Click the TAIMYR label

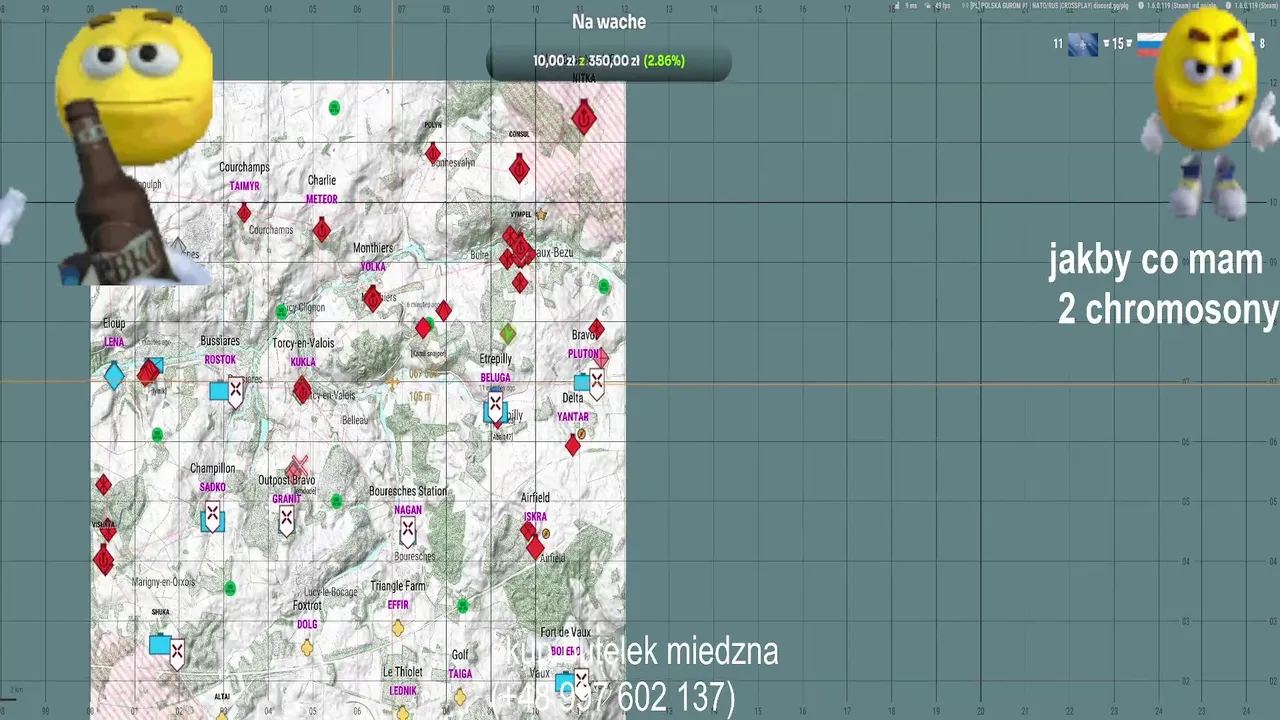click(x=245, y=186)
